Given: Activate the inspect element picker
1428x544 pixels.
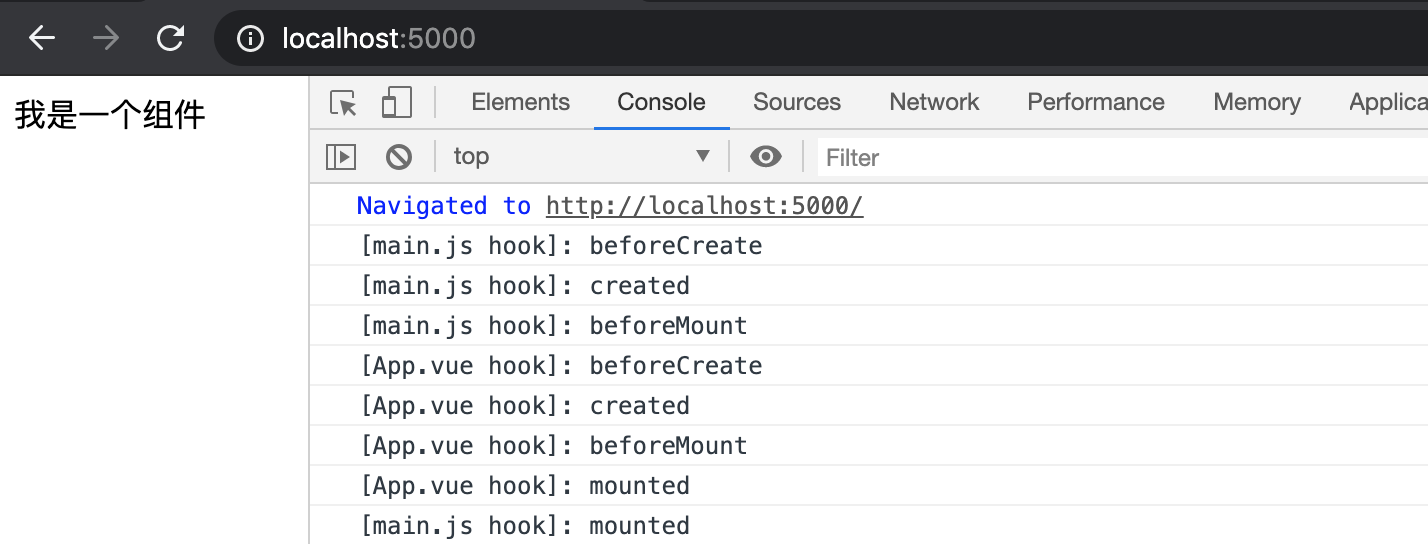Looking at the screenshot, I should [343, 103].
